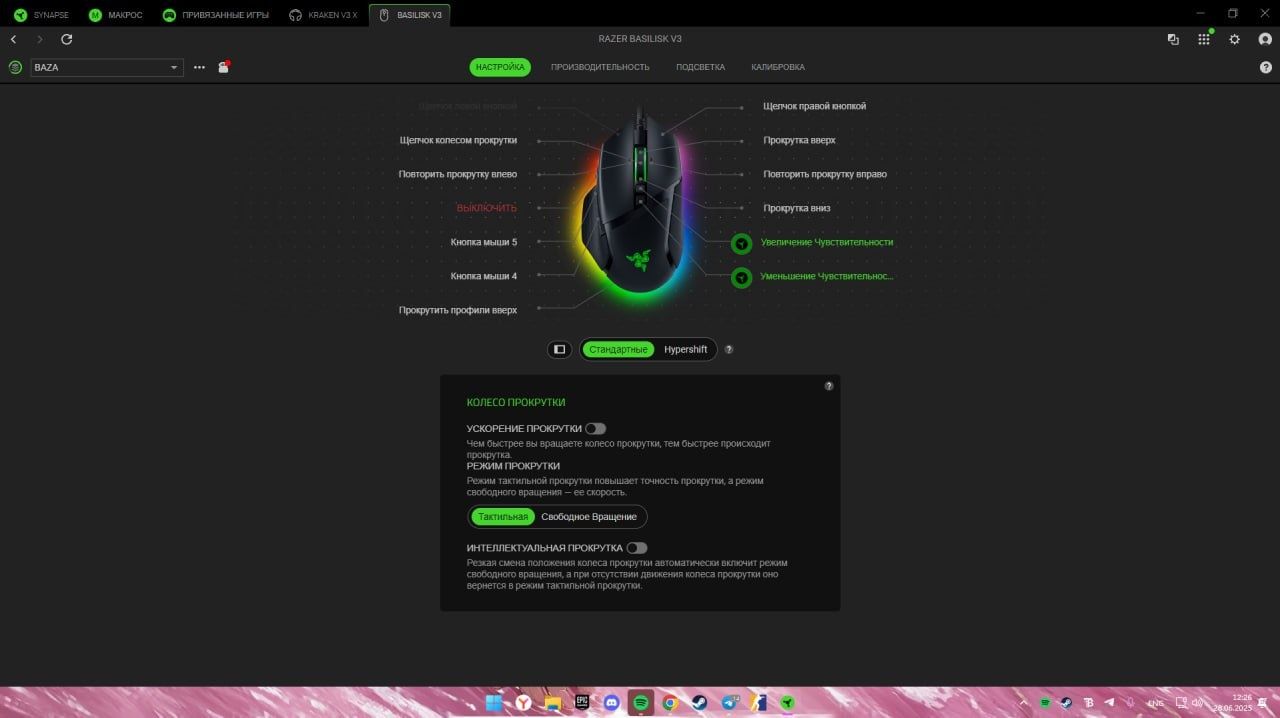The width and height of the screenshot is (1280, 718).
Task: Switch to Стандартные button mapping
Action: tap(619, 349)
